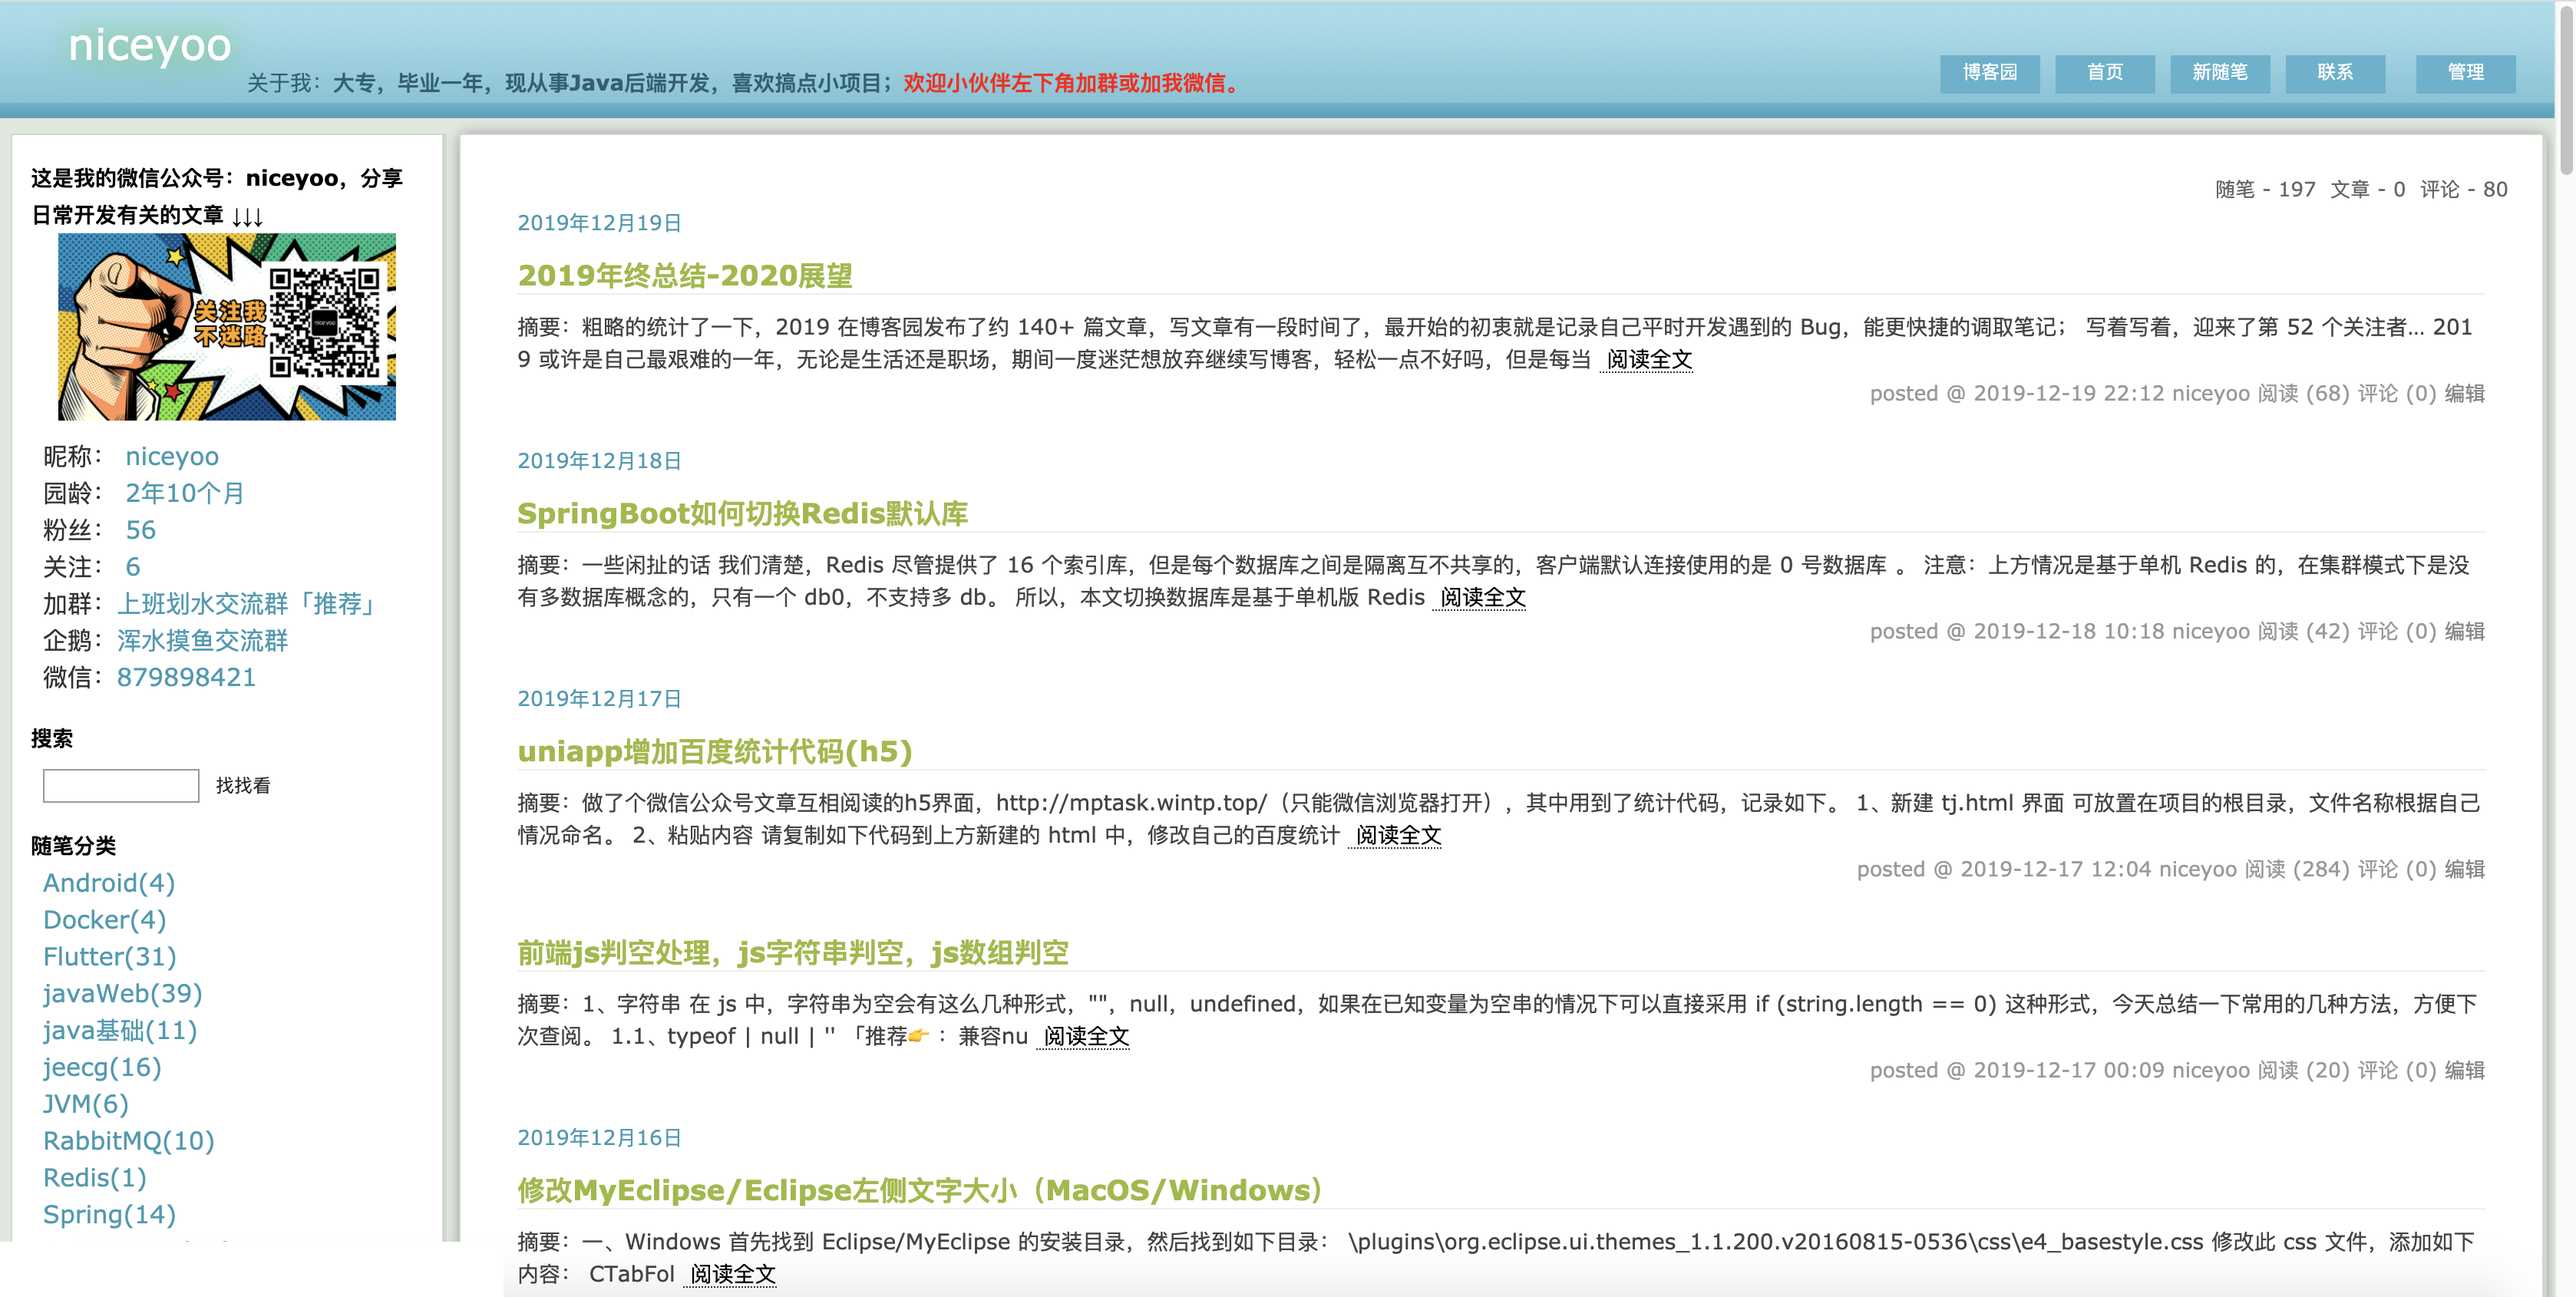The width and height of the screenshot is (2576, 1297).
Task: Go to 首页 in top navigation
Action: pos(2105,73)
